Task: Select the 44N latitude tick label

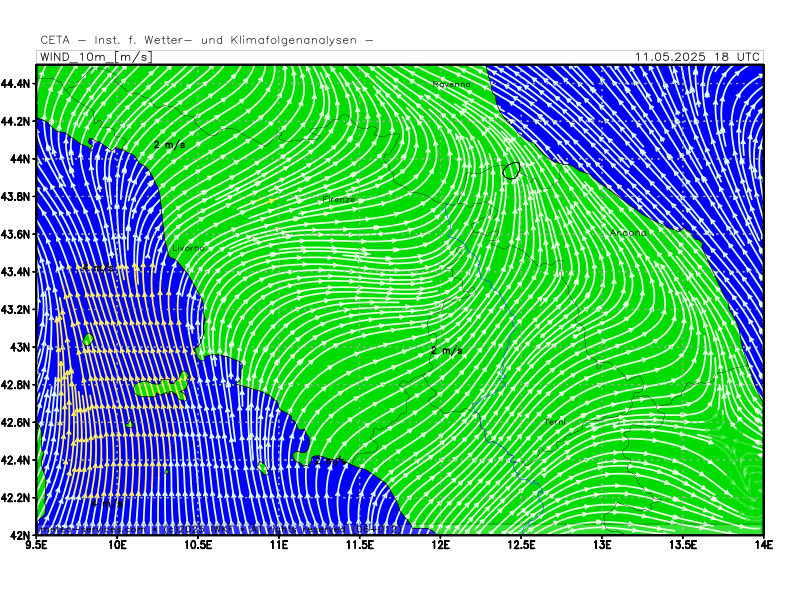Action: [x=20, y=159]
